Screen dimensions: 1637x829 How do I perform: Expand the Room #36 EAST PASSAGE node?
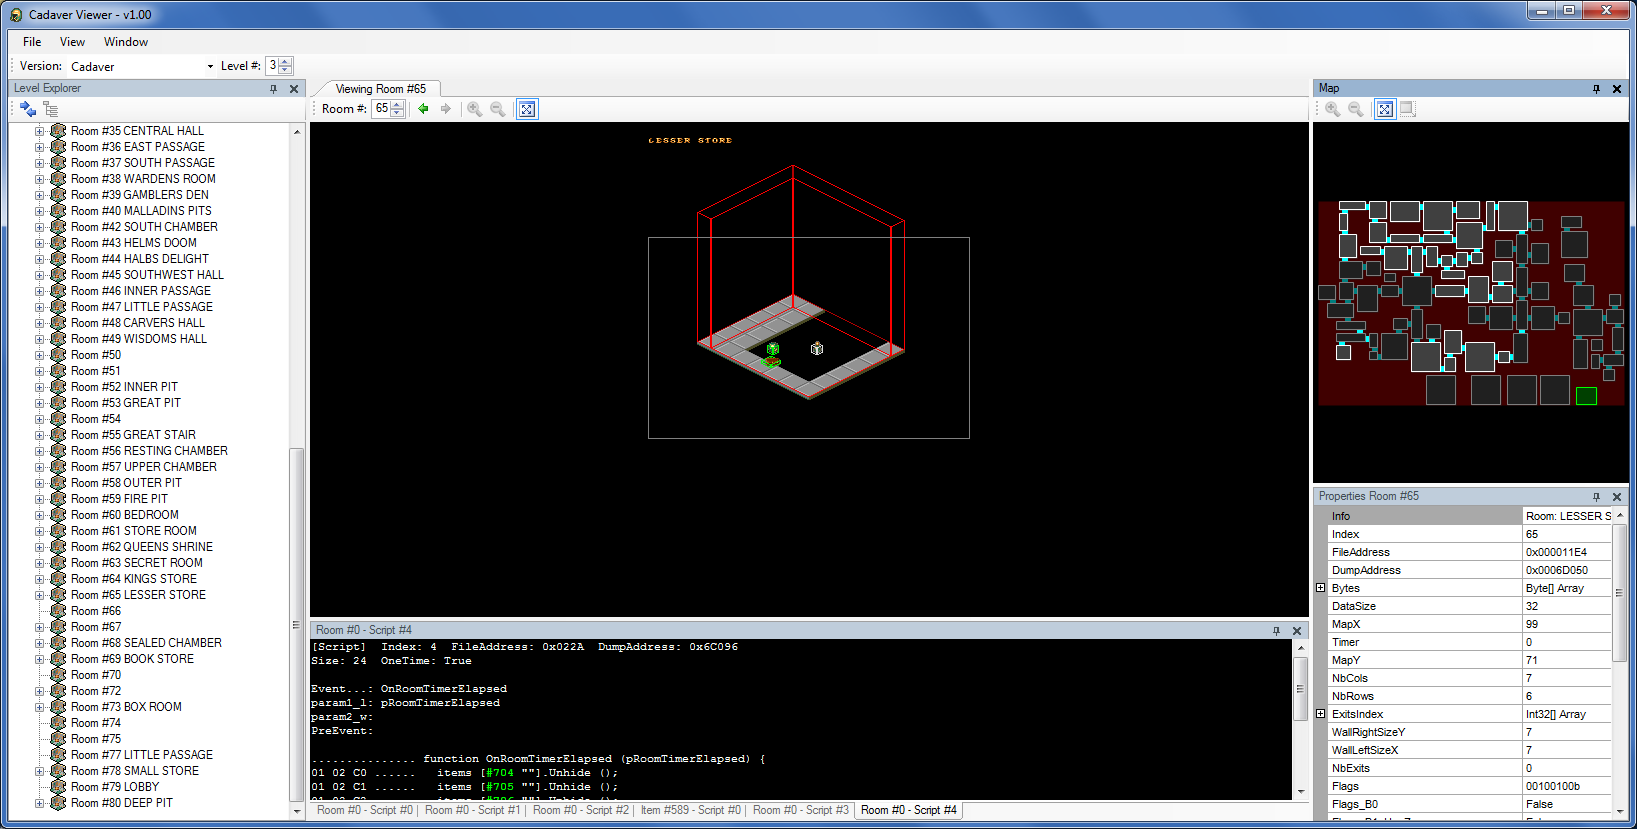(39, 147)
